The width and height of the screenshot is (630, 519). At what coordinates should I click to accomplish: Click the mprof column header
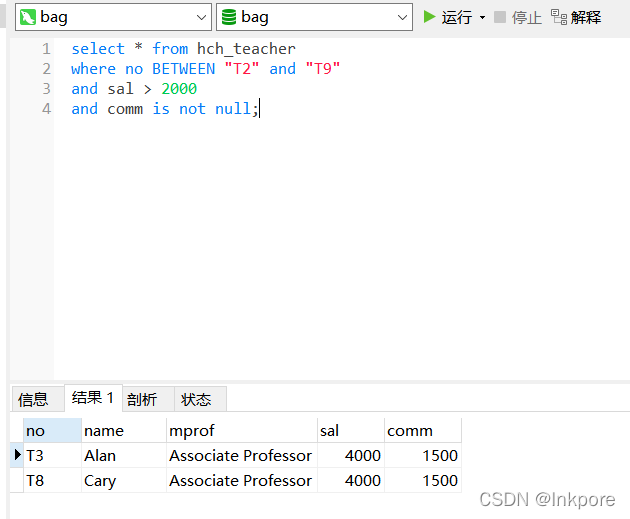[x=242, y=431]
